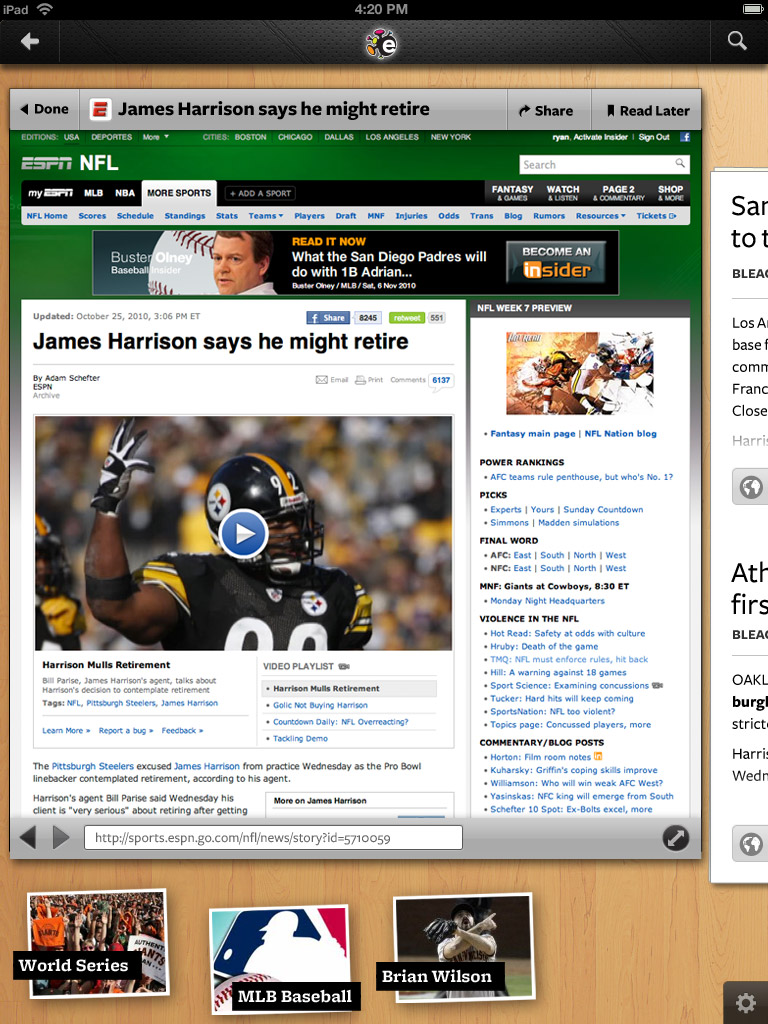Expand browser with the fullscreen arrow icon

coord(676,838)
